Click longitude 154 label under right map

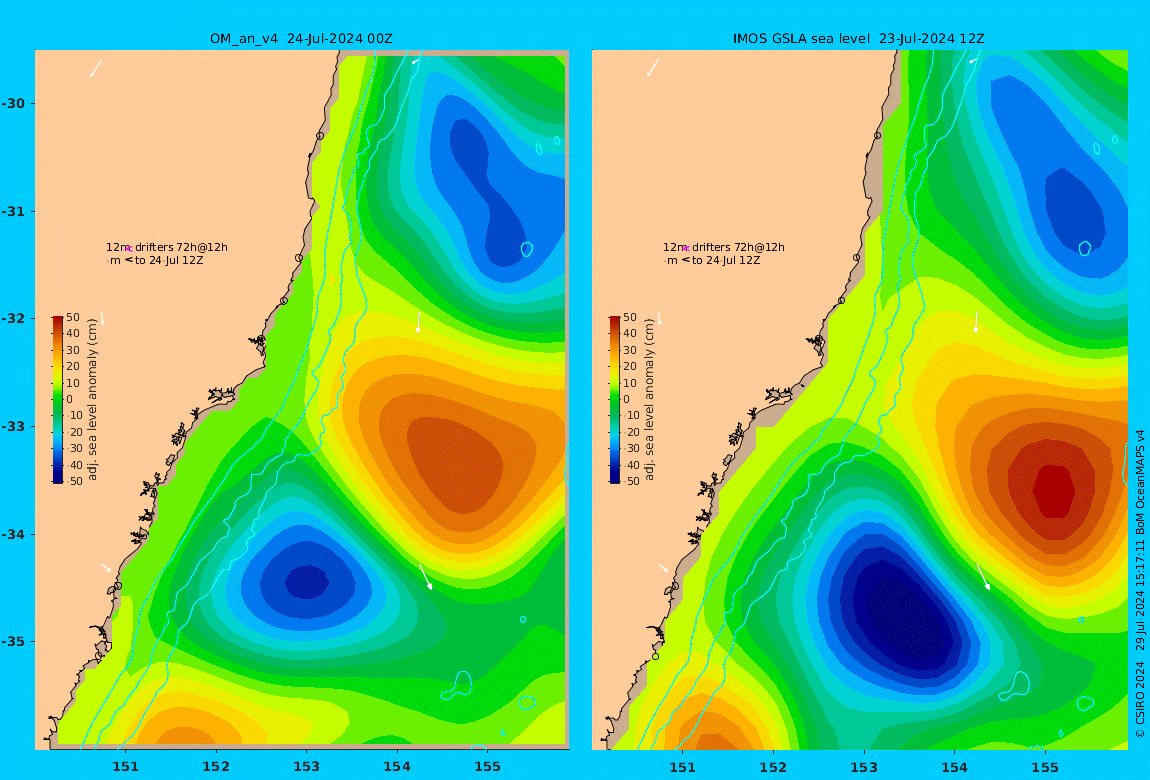click(x=954, y=767)
